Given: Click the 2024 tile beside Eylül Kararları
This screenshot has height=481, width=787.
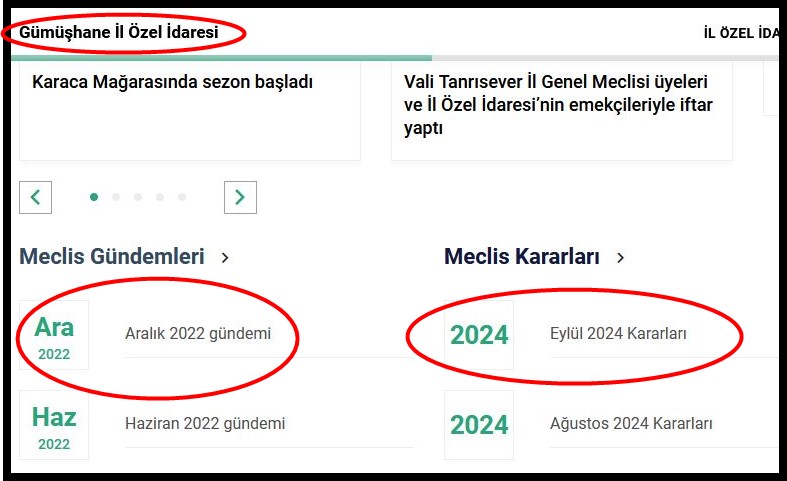Looking at the screenshot, I should (479, 335).
